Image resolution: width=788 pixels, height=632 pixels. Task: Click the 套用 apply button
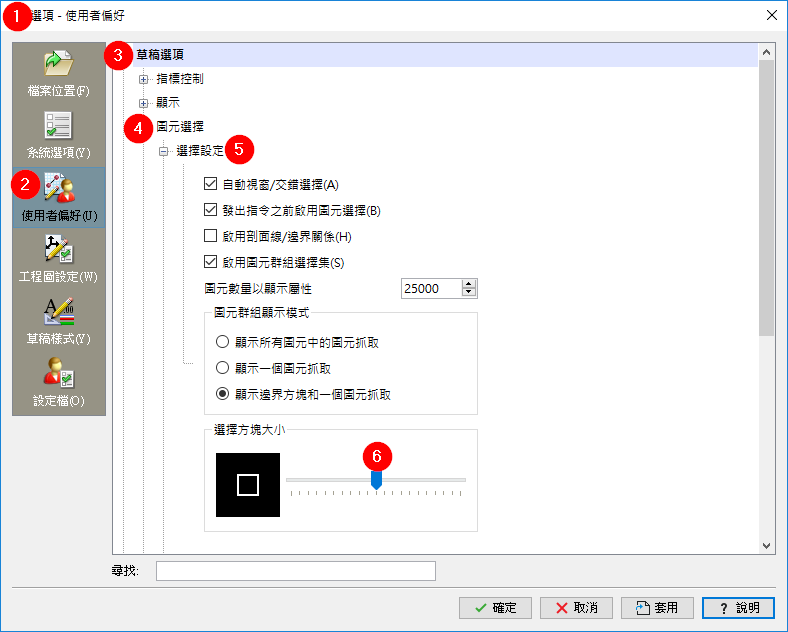[657, 608]
